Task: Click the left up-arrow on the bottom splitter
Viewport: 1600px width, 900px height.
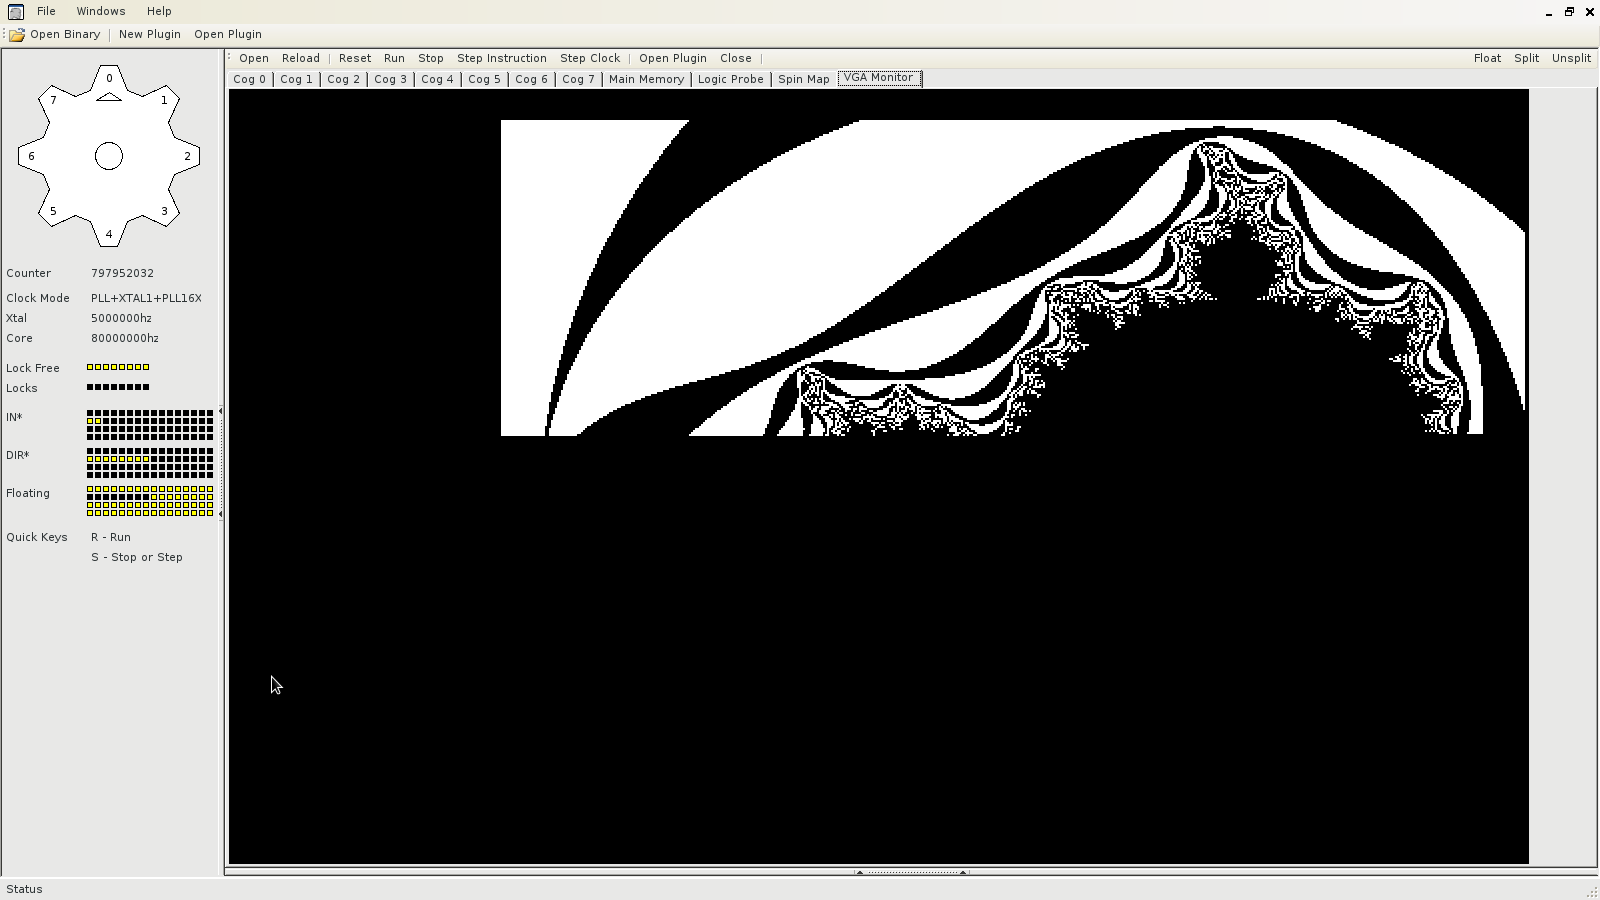Action: point(859,872)
